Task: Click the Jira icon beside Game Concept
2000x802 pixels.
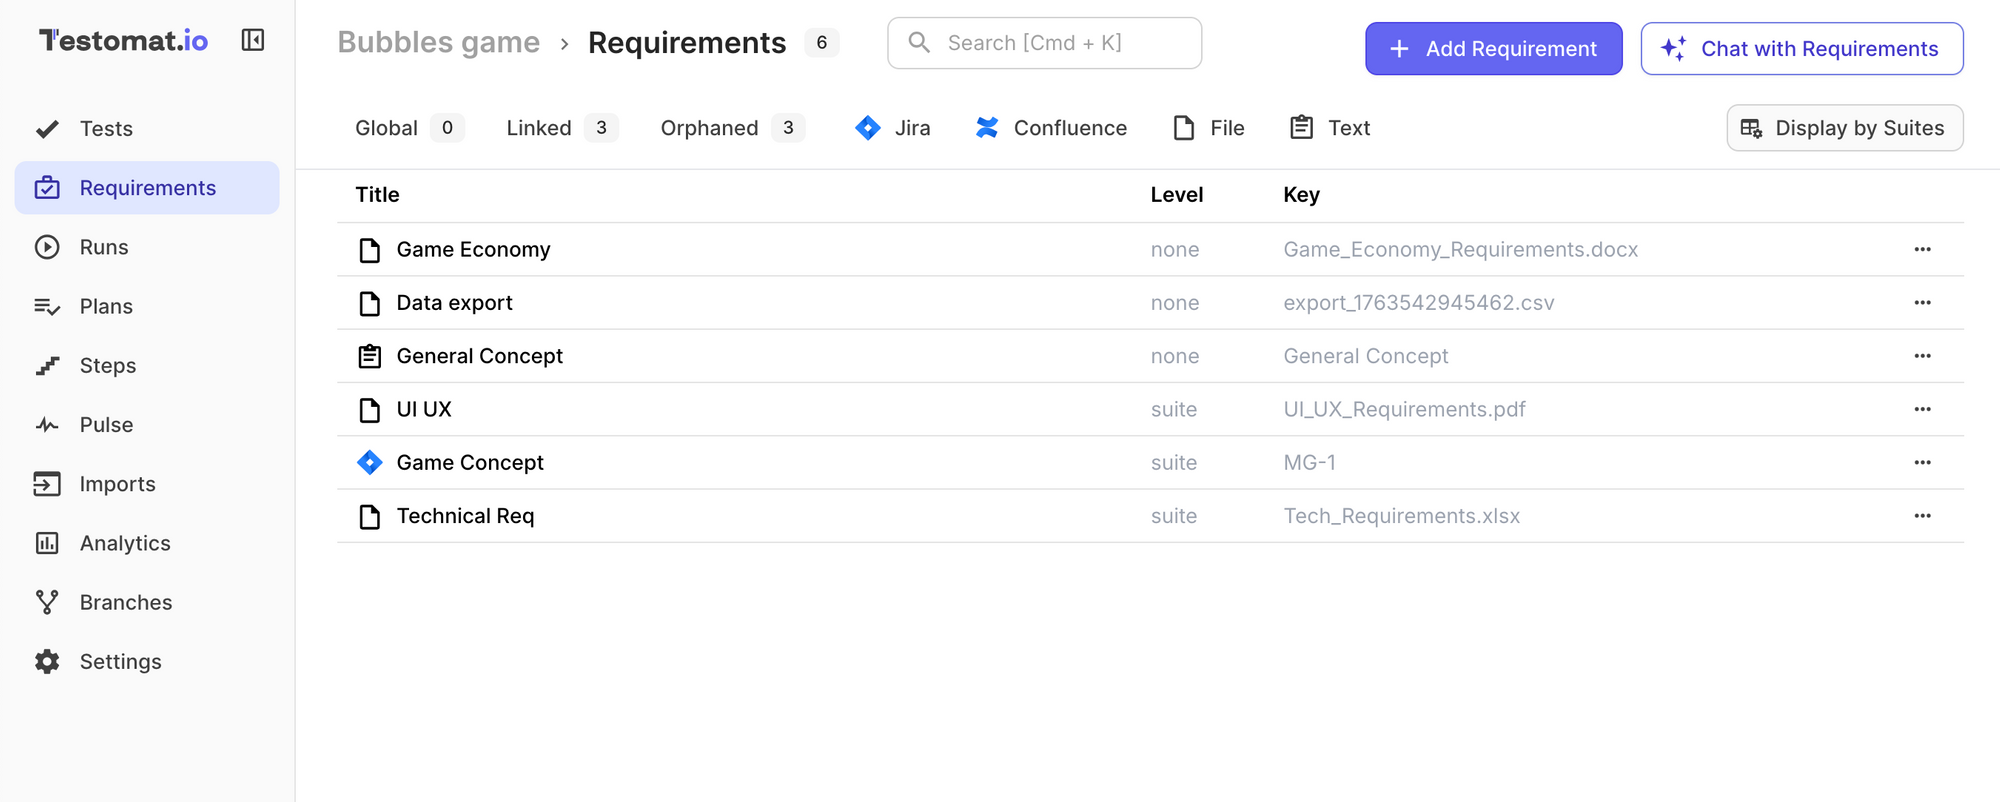Action: (370, 463)
